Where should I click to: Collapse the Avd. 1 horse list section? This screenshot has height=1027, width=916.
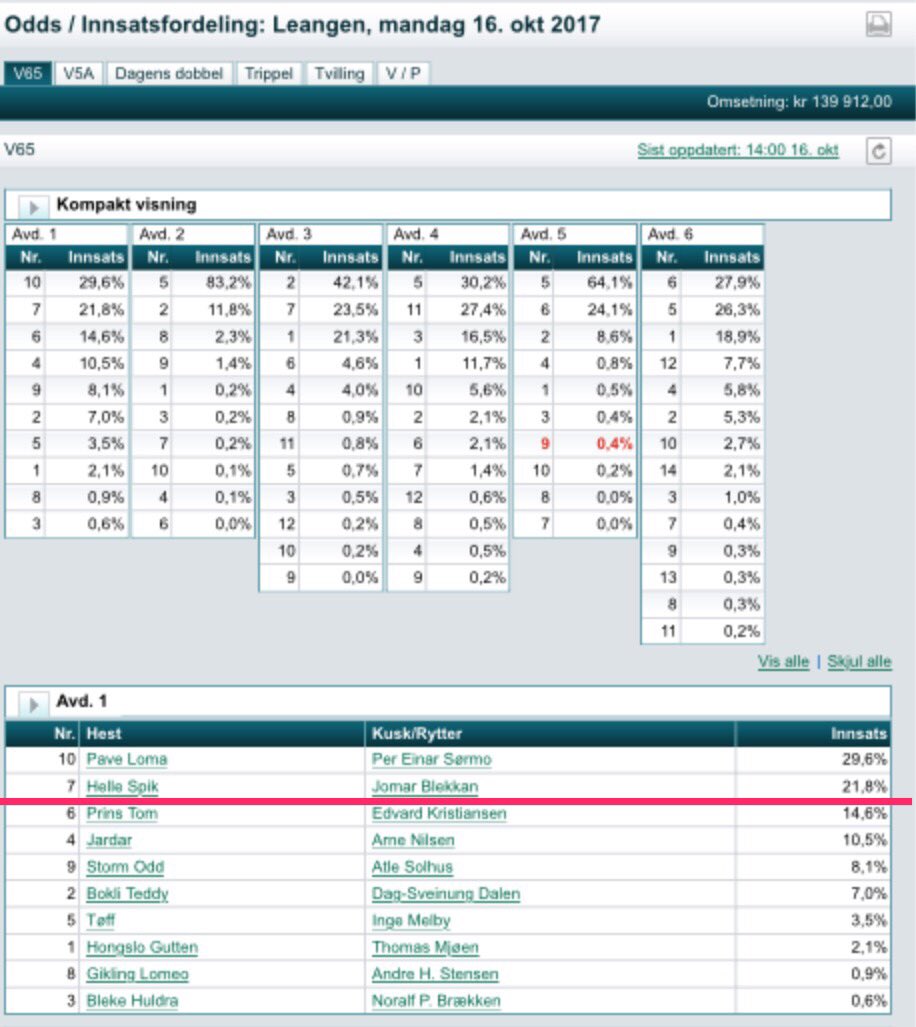pyautogui.click(x=33, y=703)
